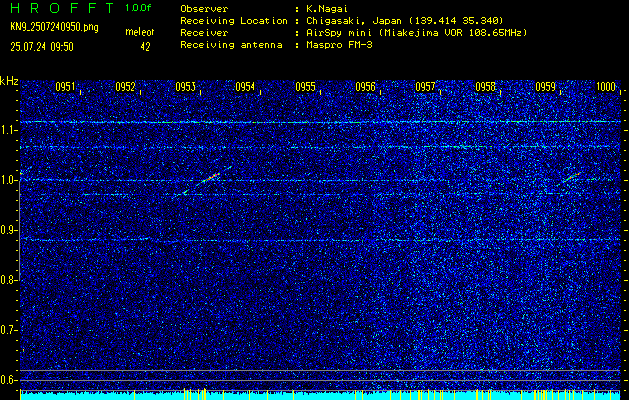Click the 0953 time marker
This screenshot has height=400, width=629.
[185, 87]
